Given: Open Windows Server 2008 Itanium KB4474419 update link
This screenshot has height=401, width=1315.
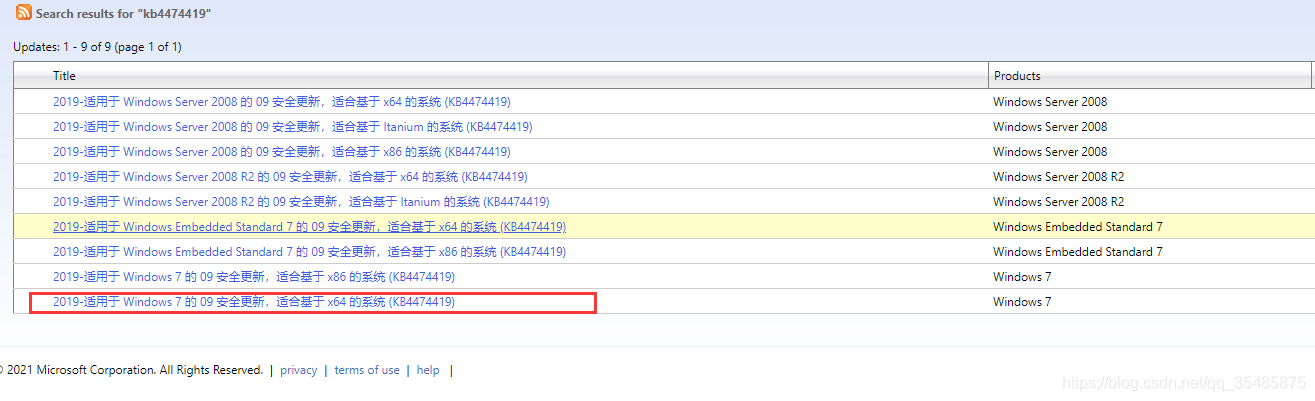Looking at the screenshot, I should coord(292,127).
